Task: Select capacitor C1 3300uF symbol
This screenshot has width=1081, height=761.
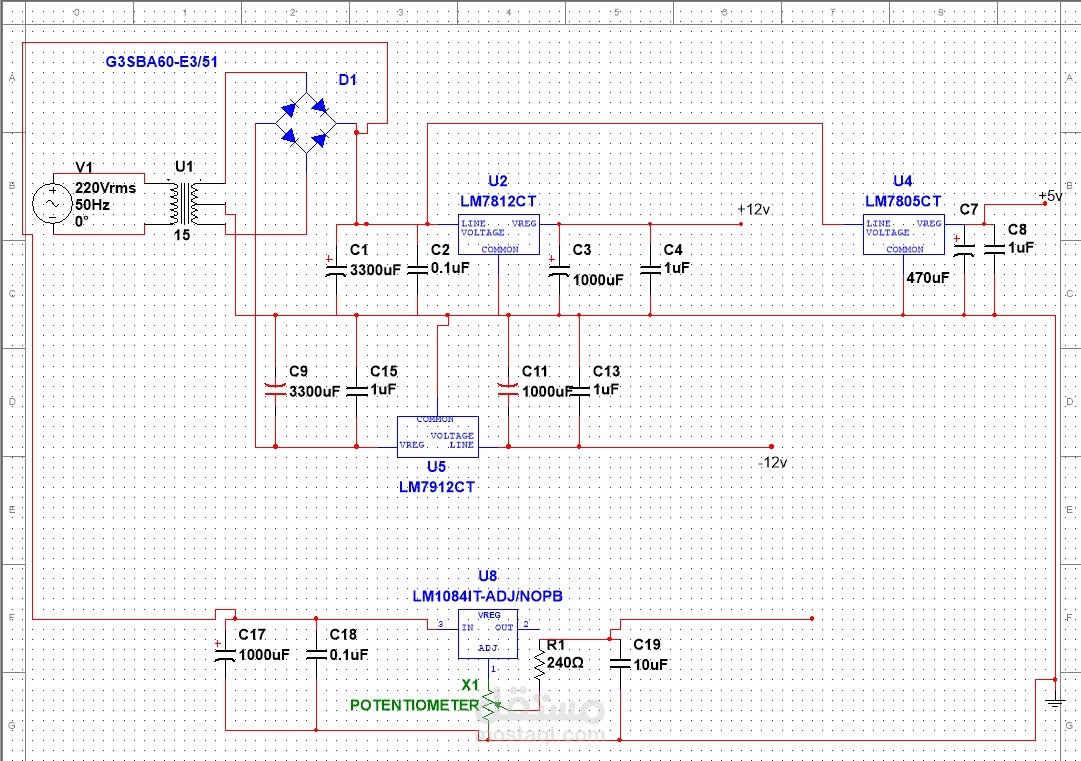Action: 336,270
